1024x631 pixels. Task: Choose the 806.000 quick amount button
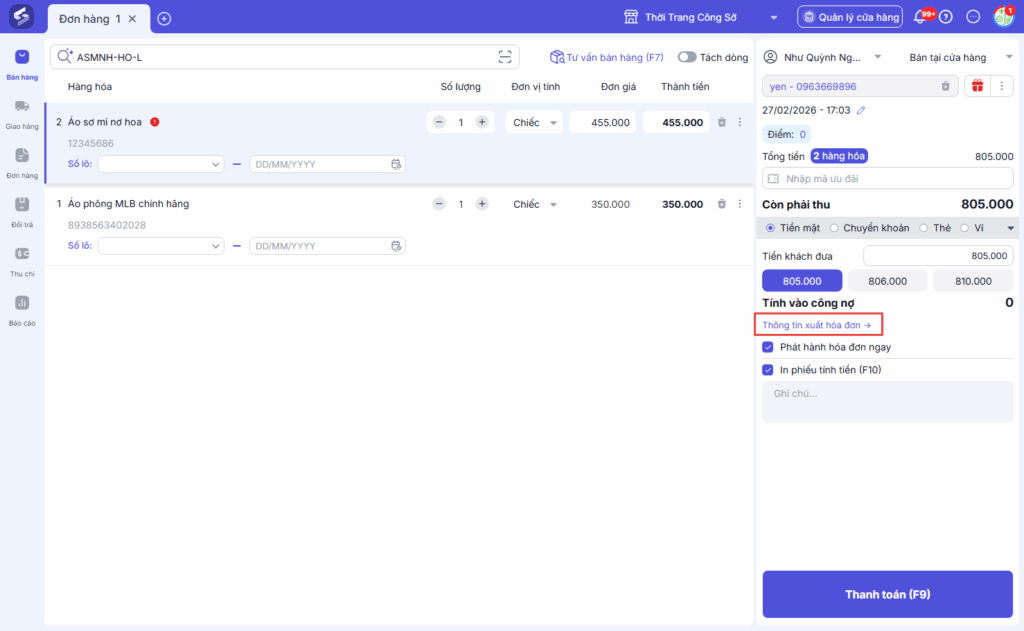888,281
